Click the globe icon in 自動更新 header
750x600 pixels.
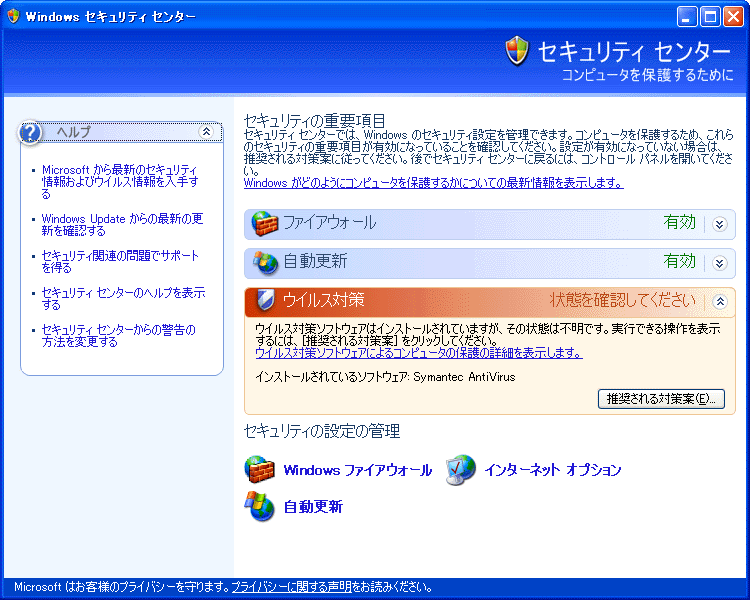coord(265,262)
